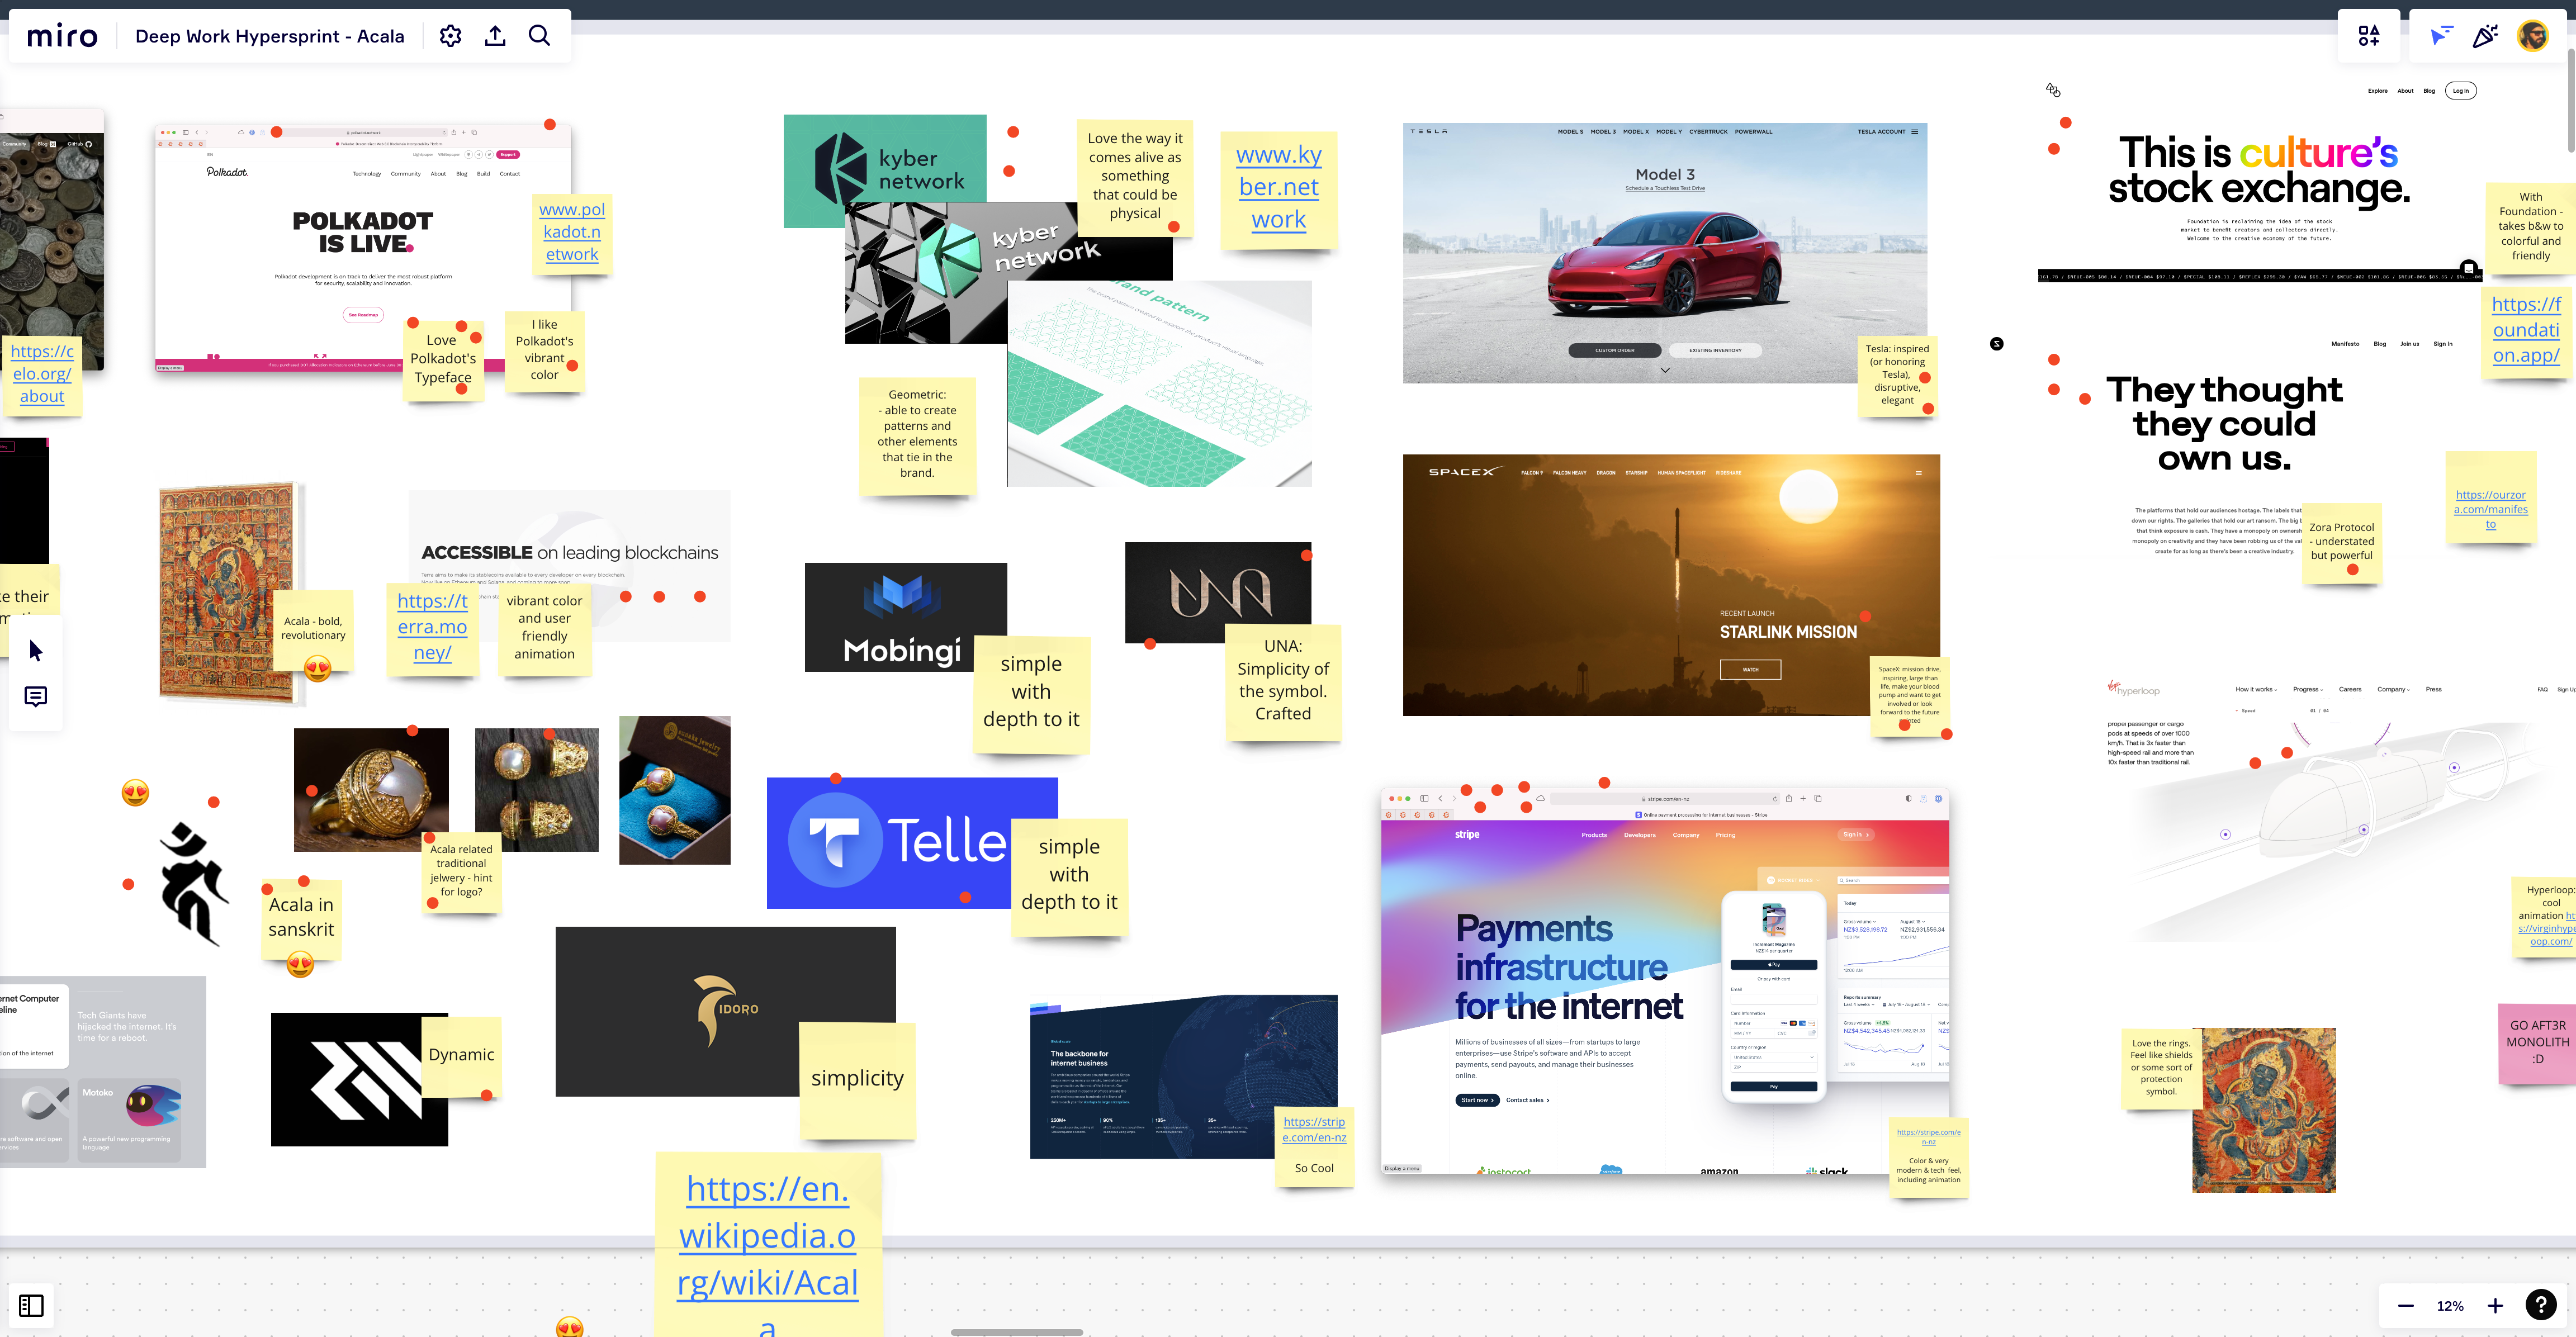Click the miro logo
Screen dimensions: 2576x1337
click(x=62, y=37)
